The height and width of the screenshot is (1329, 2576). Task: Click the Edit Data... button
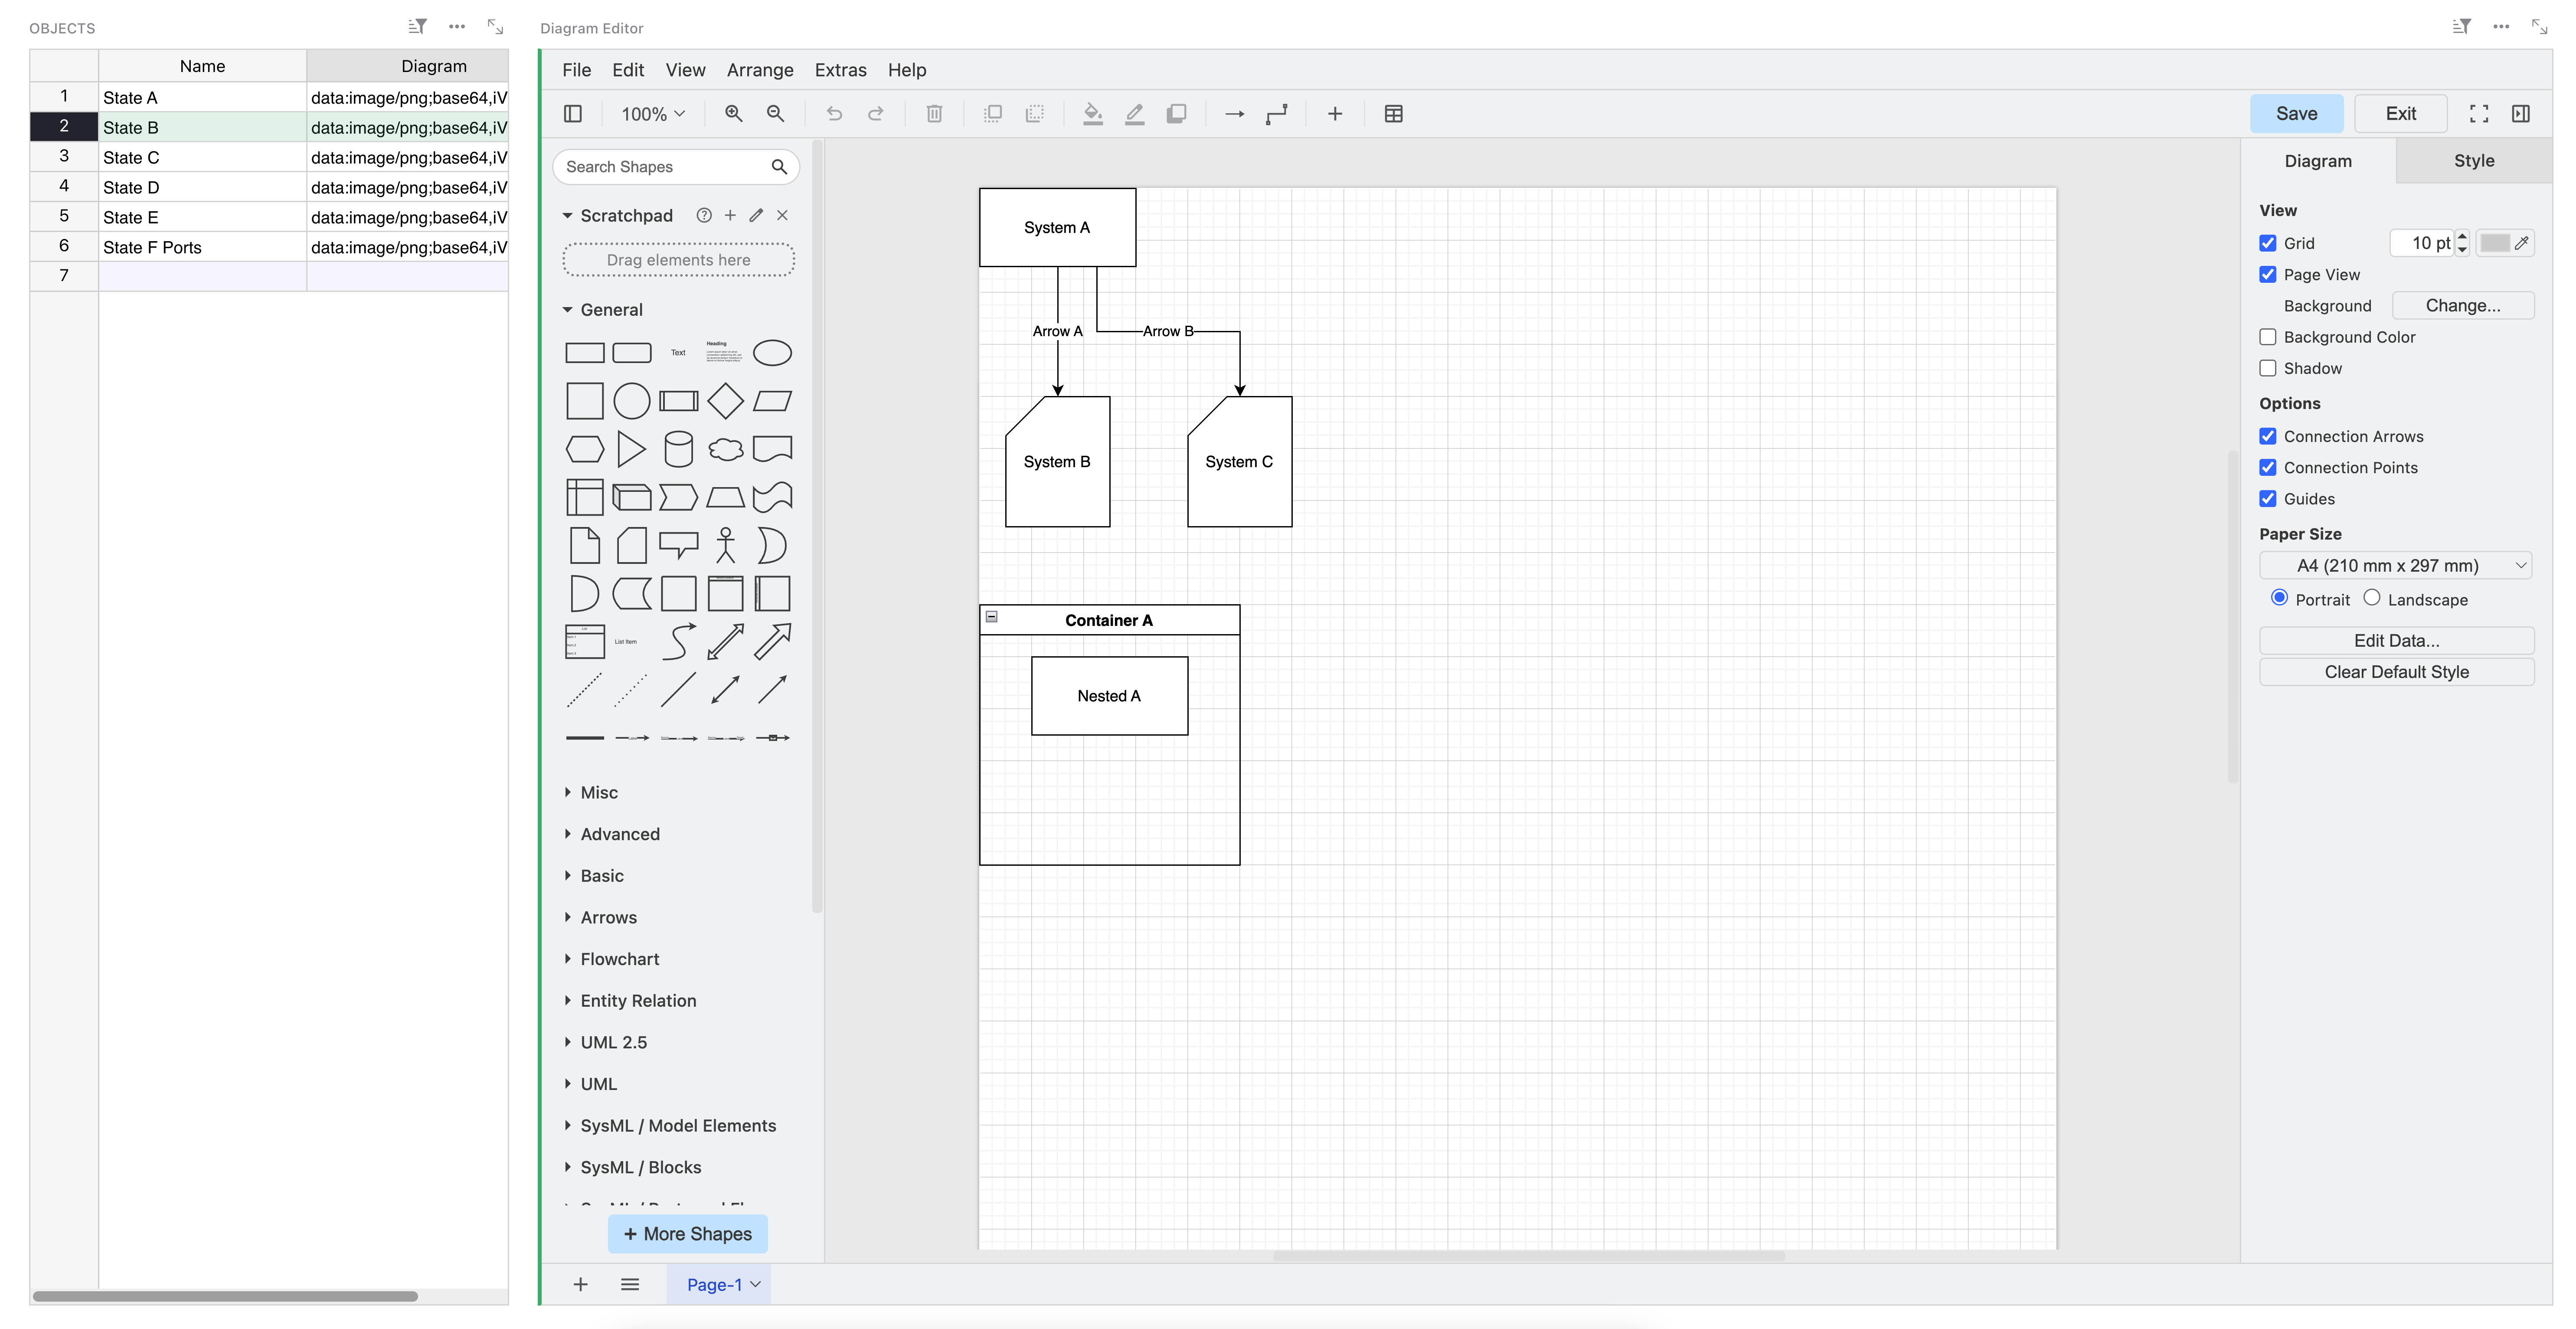[x=2396, y=641]
